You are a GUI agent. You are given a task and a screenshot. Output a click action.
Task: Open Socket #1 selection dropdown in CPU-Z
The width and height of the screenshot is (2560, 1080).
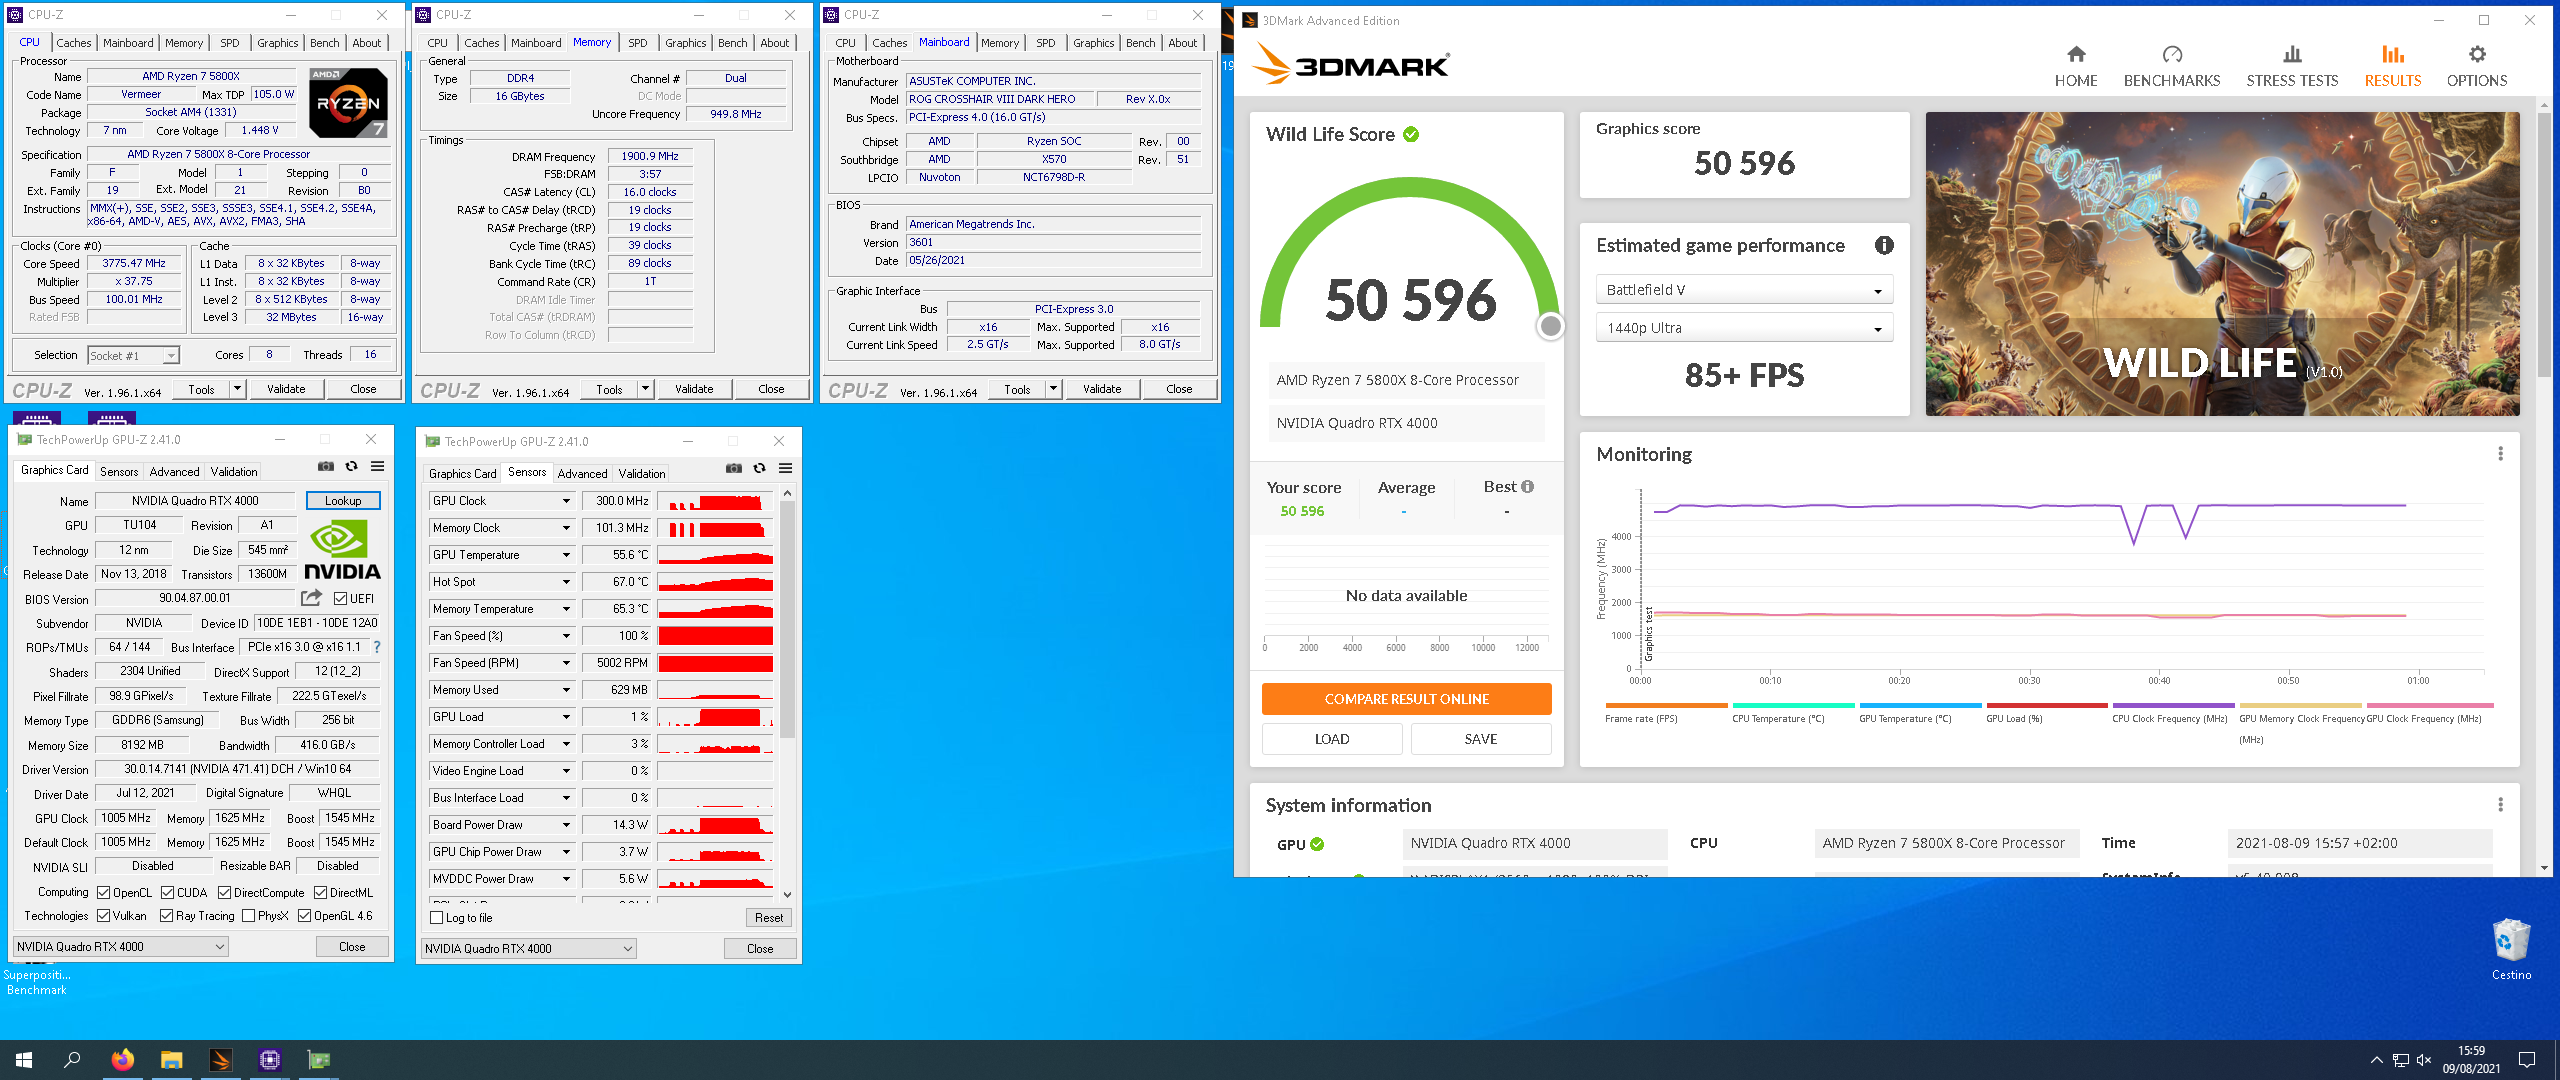coord(133,355)
